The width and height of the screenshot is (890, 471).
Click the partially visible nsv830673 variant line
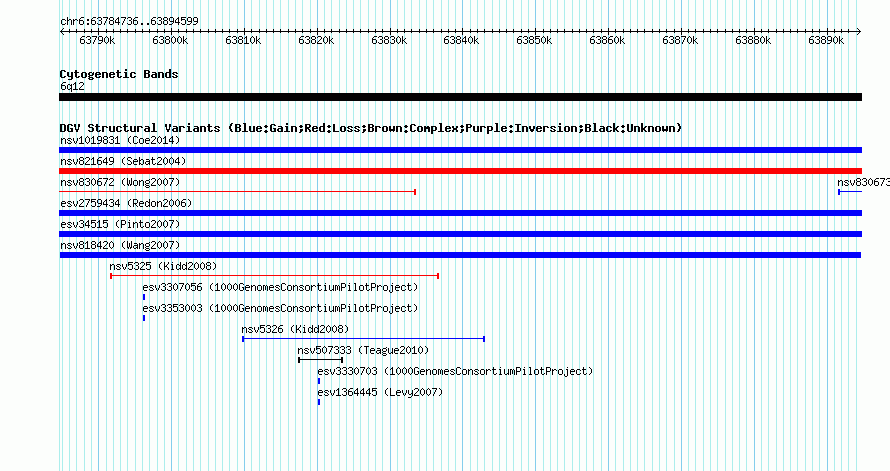pyautogui.click(x=850, y=192)
